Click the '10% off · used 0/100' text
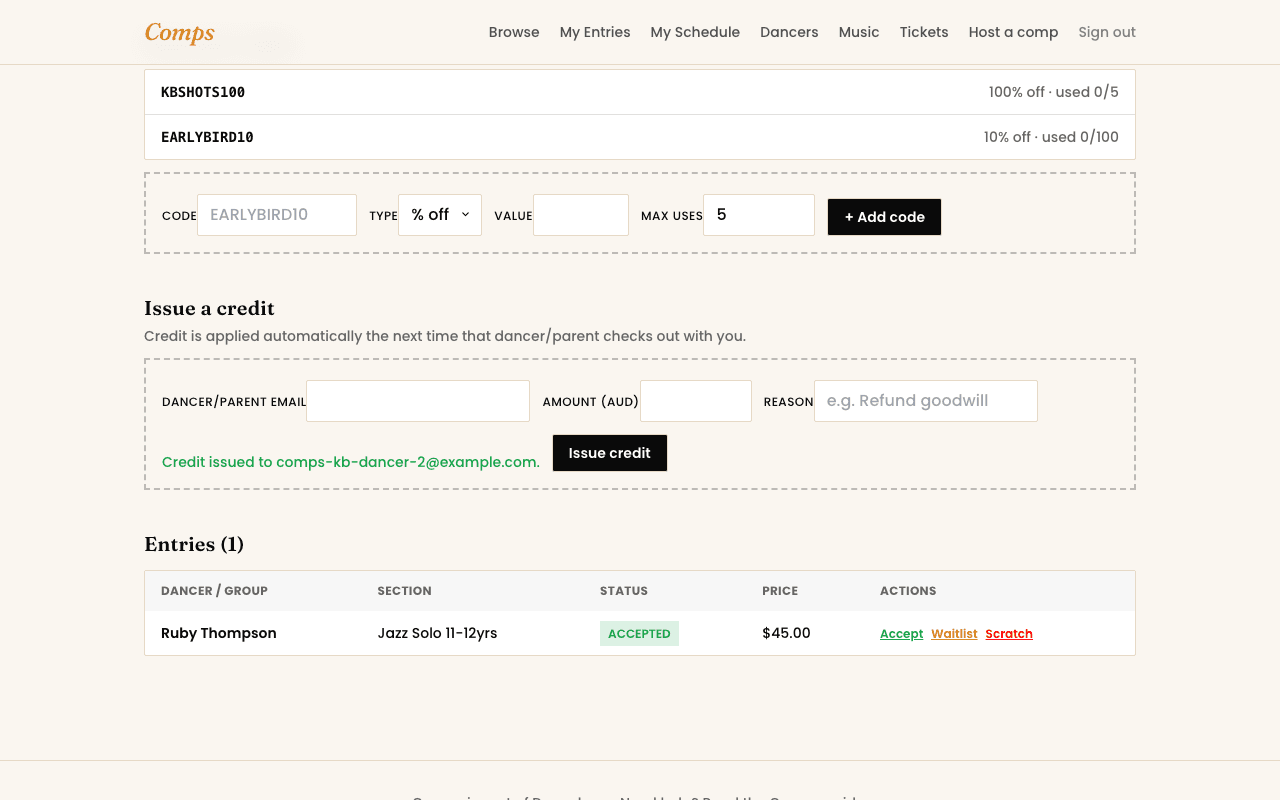The height and width of the screenshot is (800, 1280). pyautogui.click(x=1051, y=137)
